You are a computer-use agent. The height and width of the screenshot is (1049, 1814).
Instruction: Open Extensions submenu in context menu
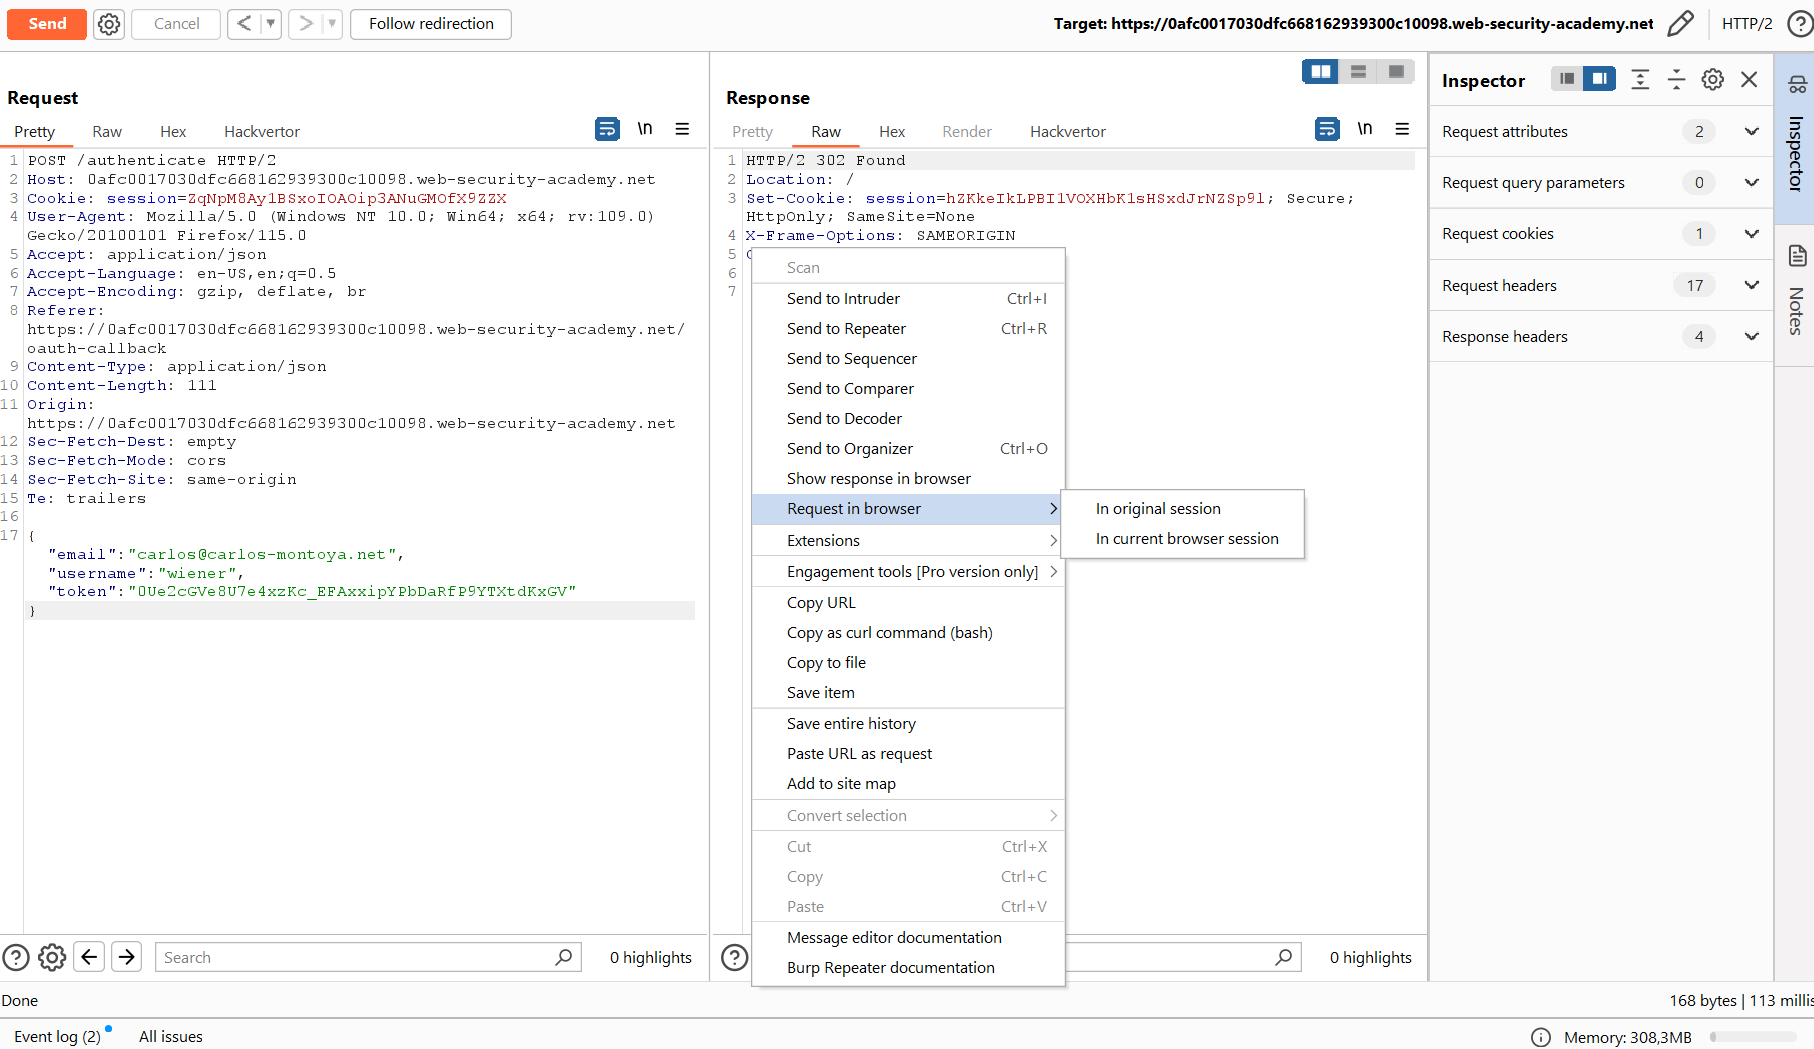908,541
